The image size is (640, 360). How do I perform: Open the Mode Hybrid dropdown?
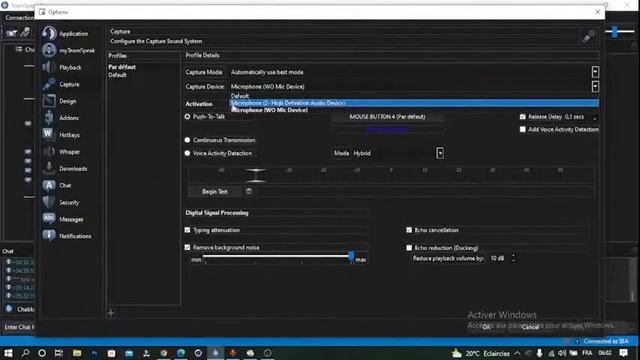click(440, 153)
